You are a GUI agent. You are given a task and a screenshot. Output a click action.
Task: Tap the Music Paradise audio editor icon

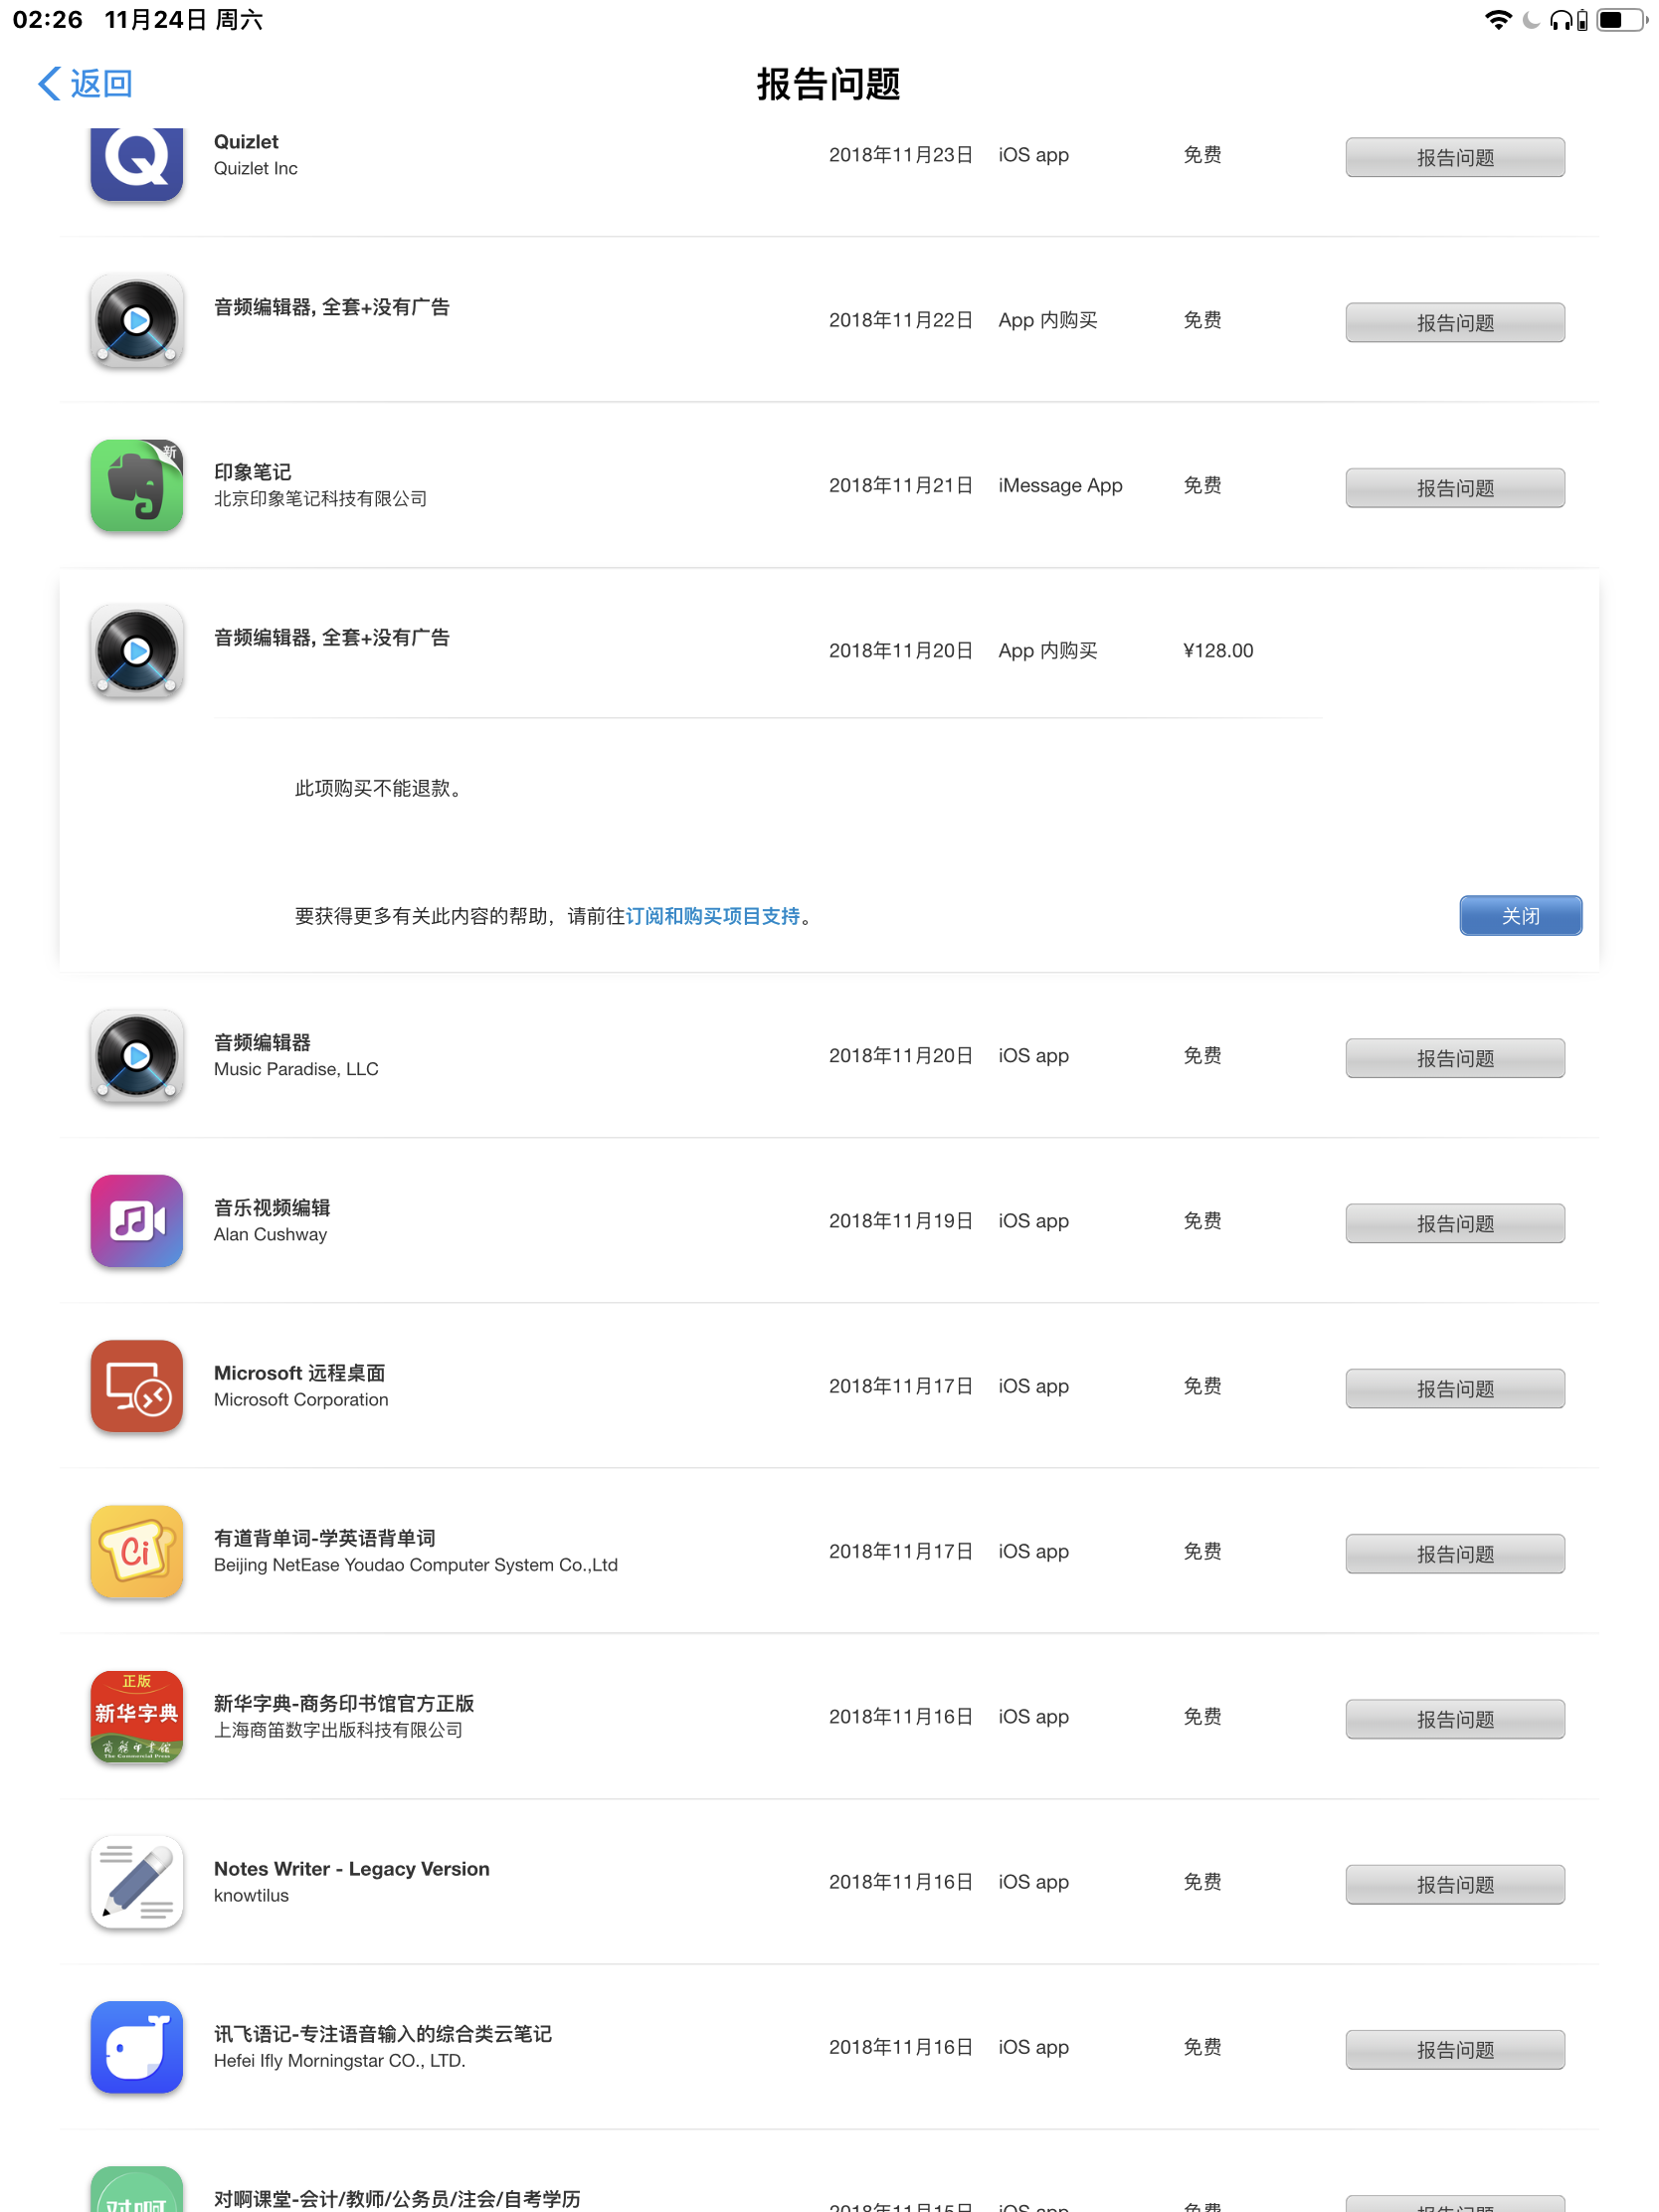pyautogui.click(x=136, y=1055)
